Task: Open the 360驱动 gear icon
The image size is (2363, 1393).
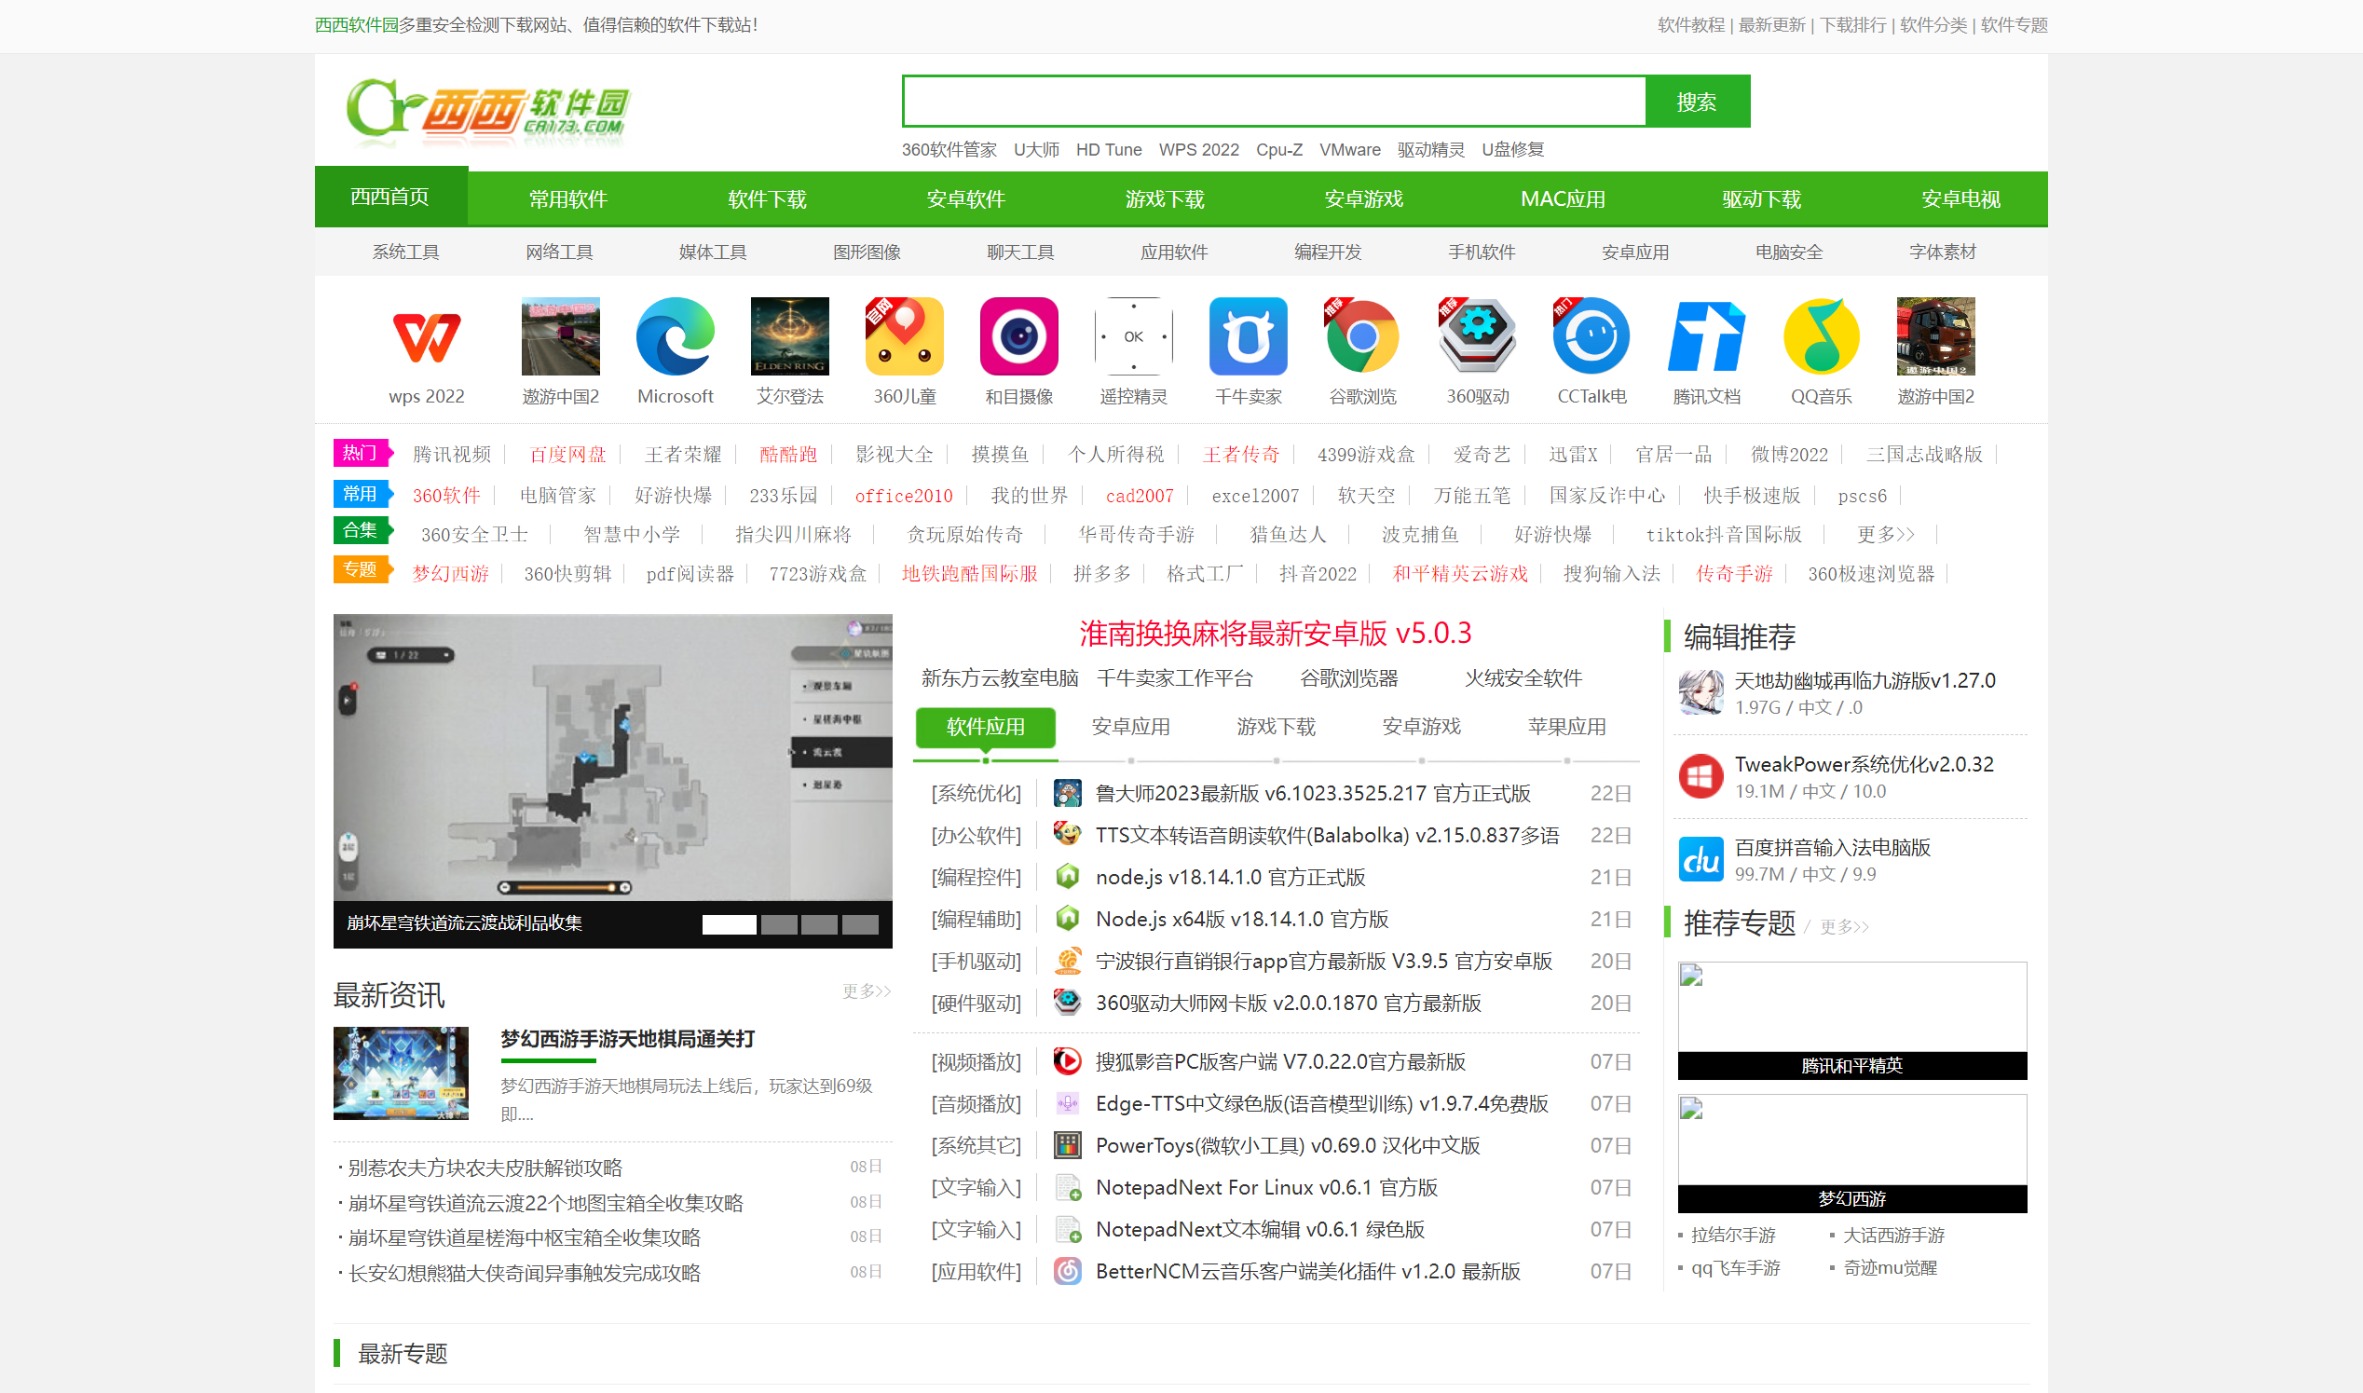Action: pyautogui.click(x=1477, y=336)
